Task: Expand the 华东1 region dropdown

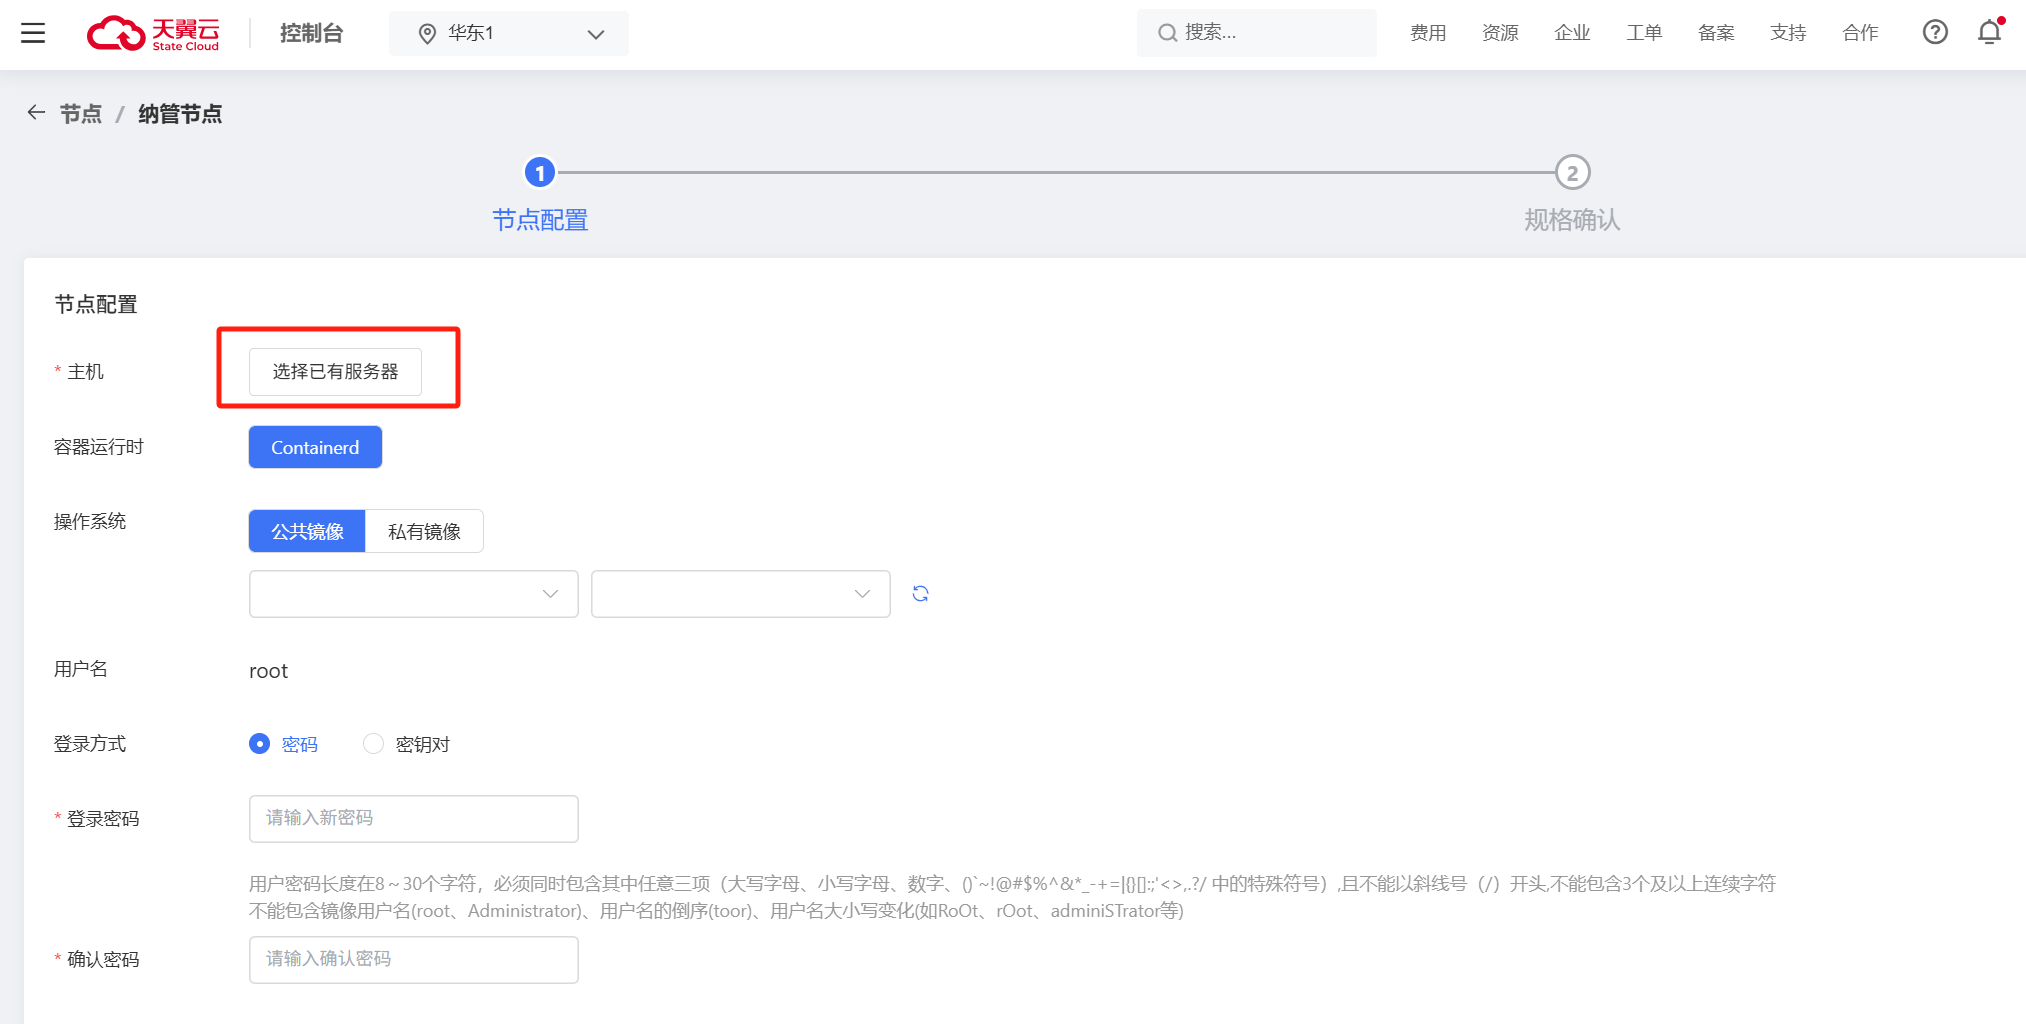Action: pyautogui.click(x=509, y=33)
